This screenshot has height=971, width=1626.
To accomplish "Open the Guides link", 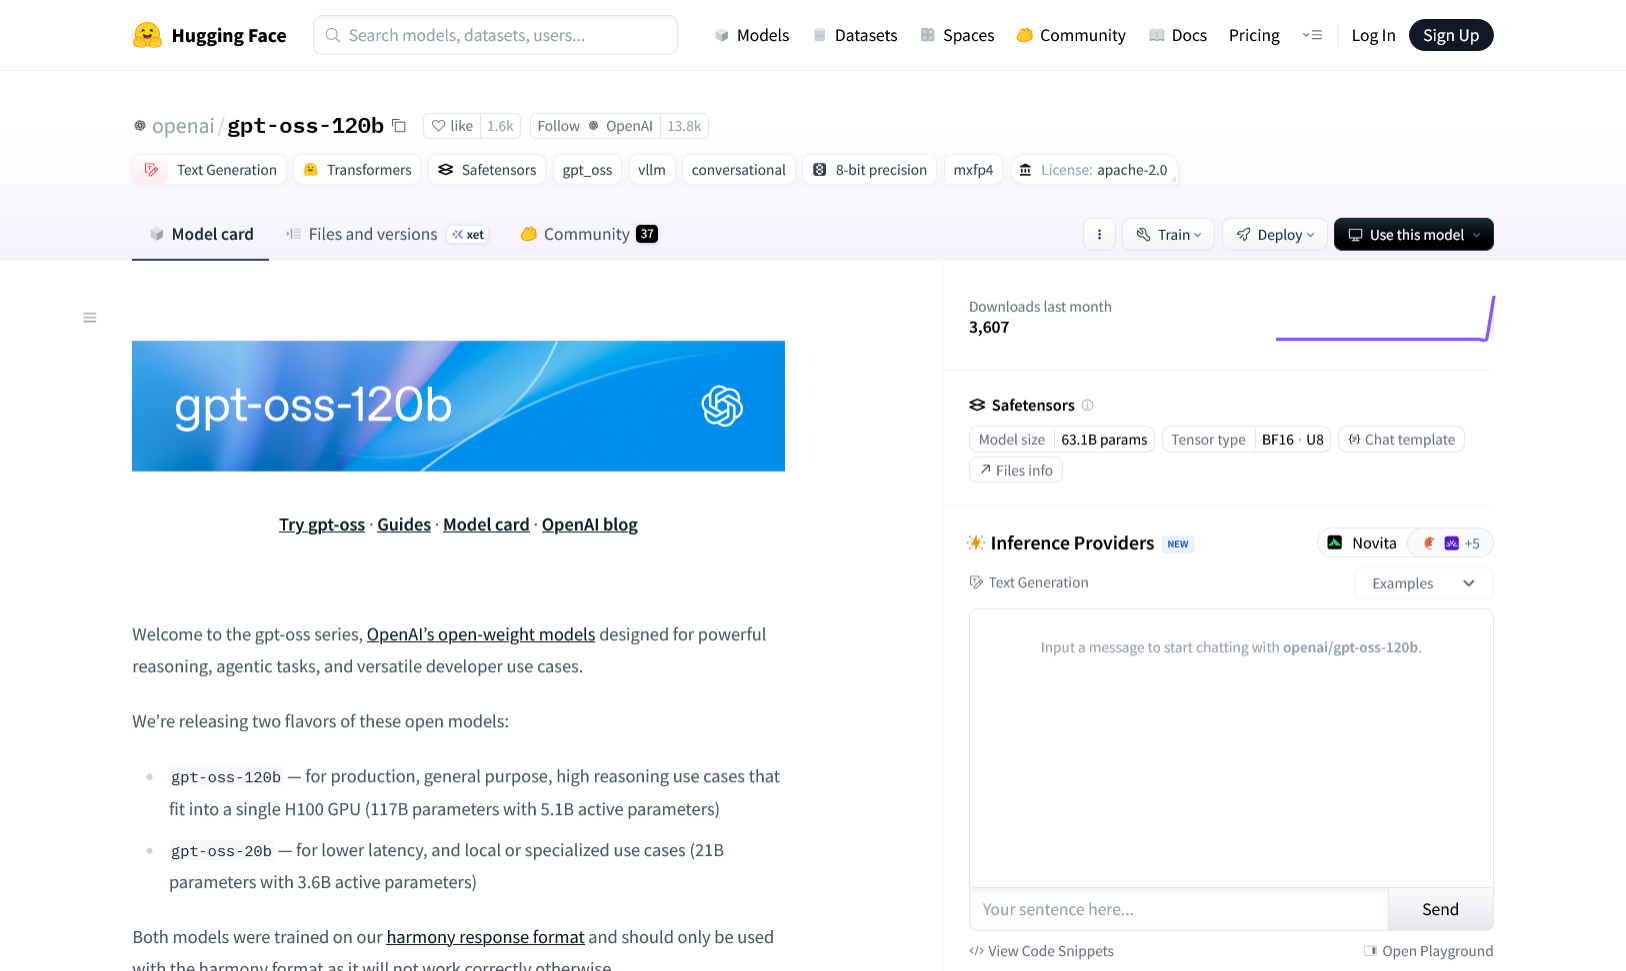I will tap(404, 525).
